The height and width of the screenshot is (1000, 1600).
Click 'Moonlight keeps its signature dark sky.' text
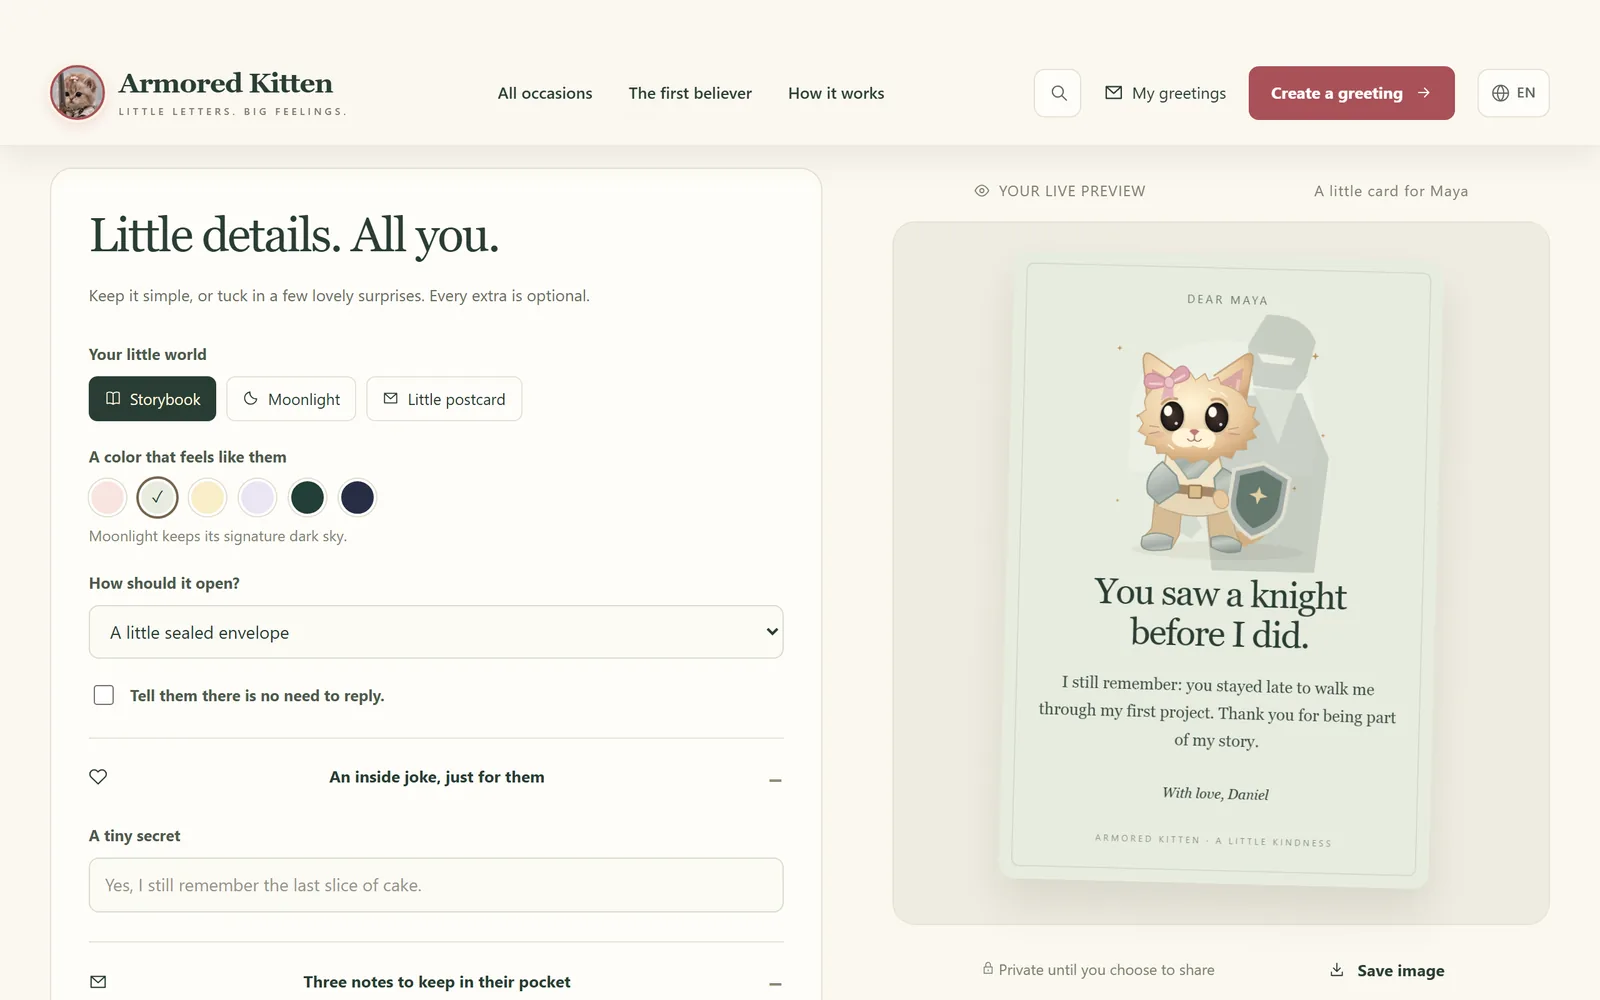[218, 536]
